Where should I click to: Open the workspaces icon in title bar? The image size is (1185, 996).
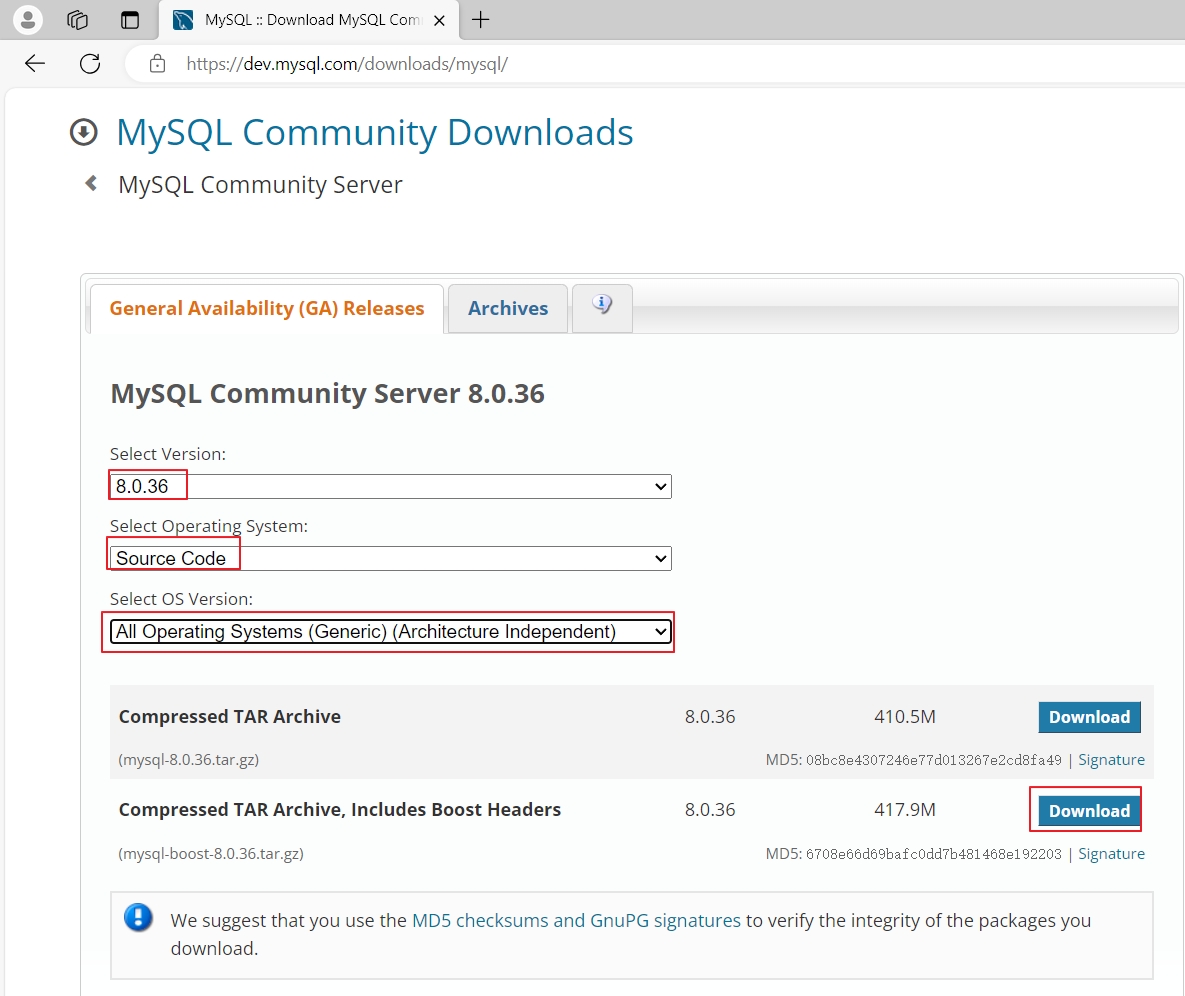[x=77, y=20]
